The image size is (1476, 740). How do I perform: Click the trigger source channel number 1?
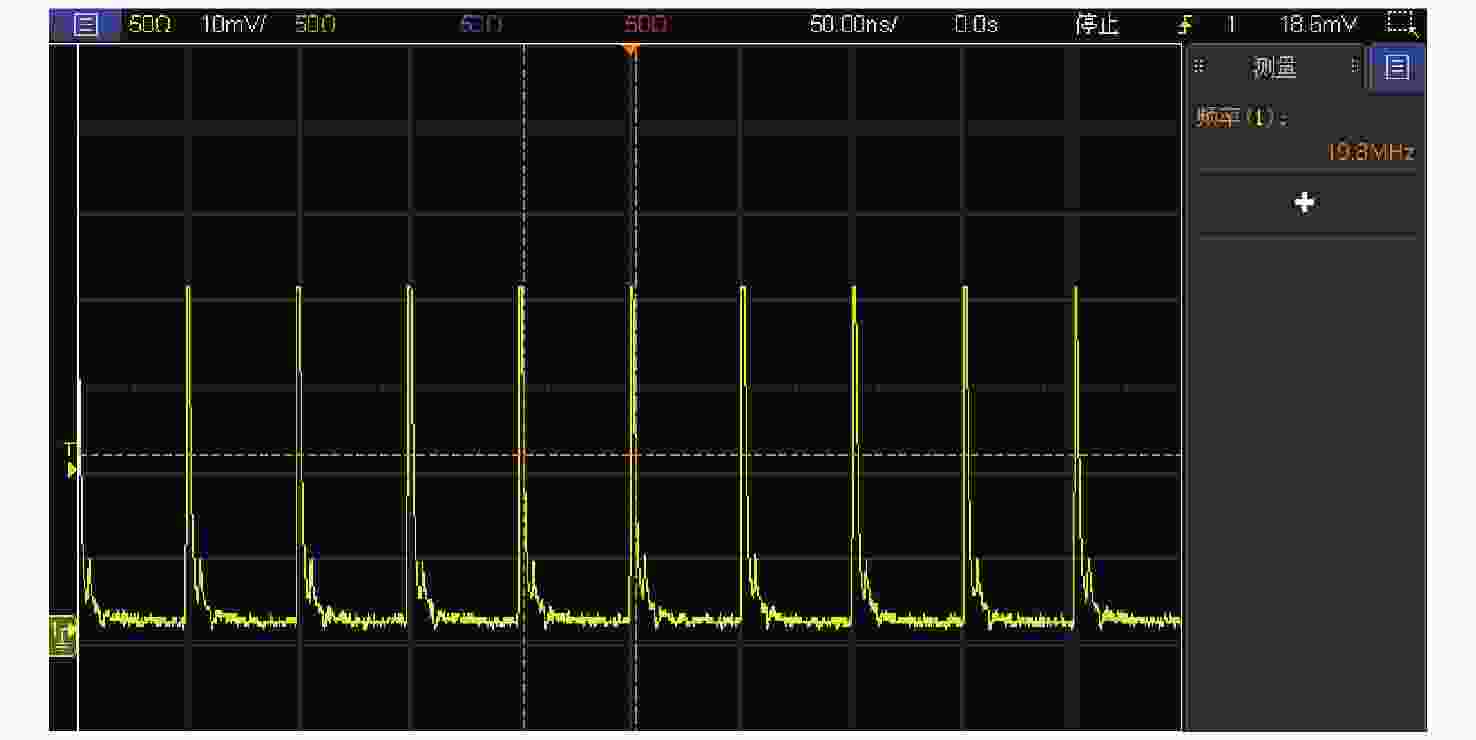1231,25
